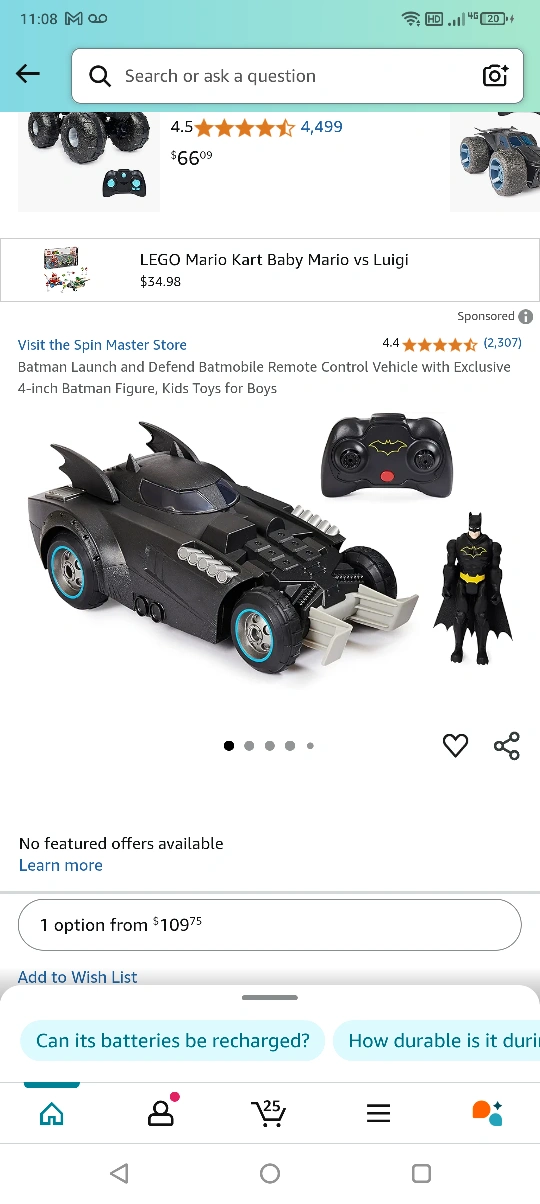Select the second image carousel dot
The image size is (540, 1204).
[249, 745]
